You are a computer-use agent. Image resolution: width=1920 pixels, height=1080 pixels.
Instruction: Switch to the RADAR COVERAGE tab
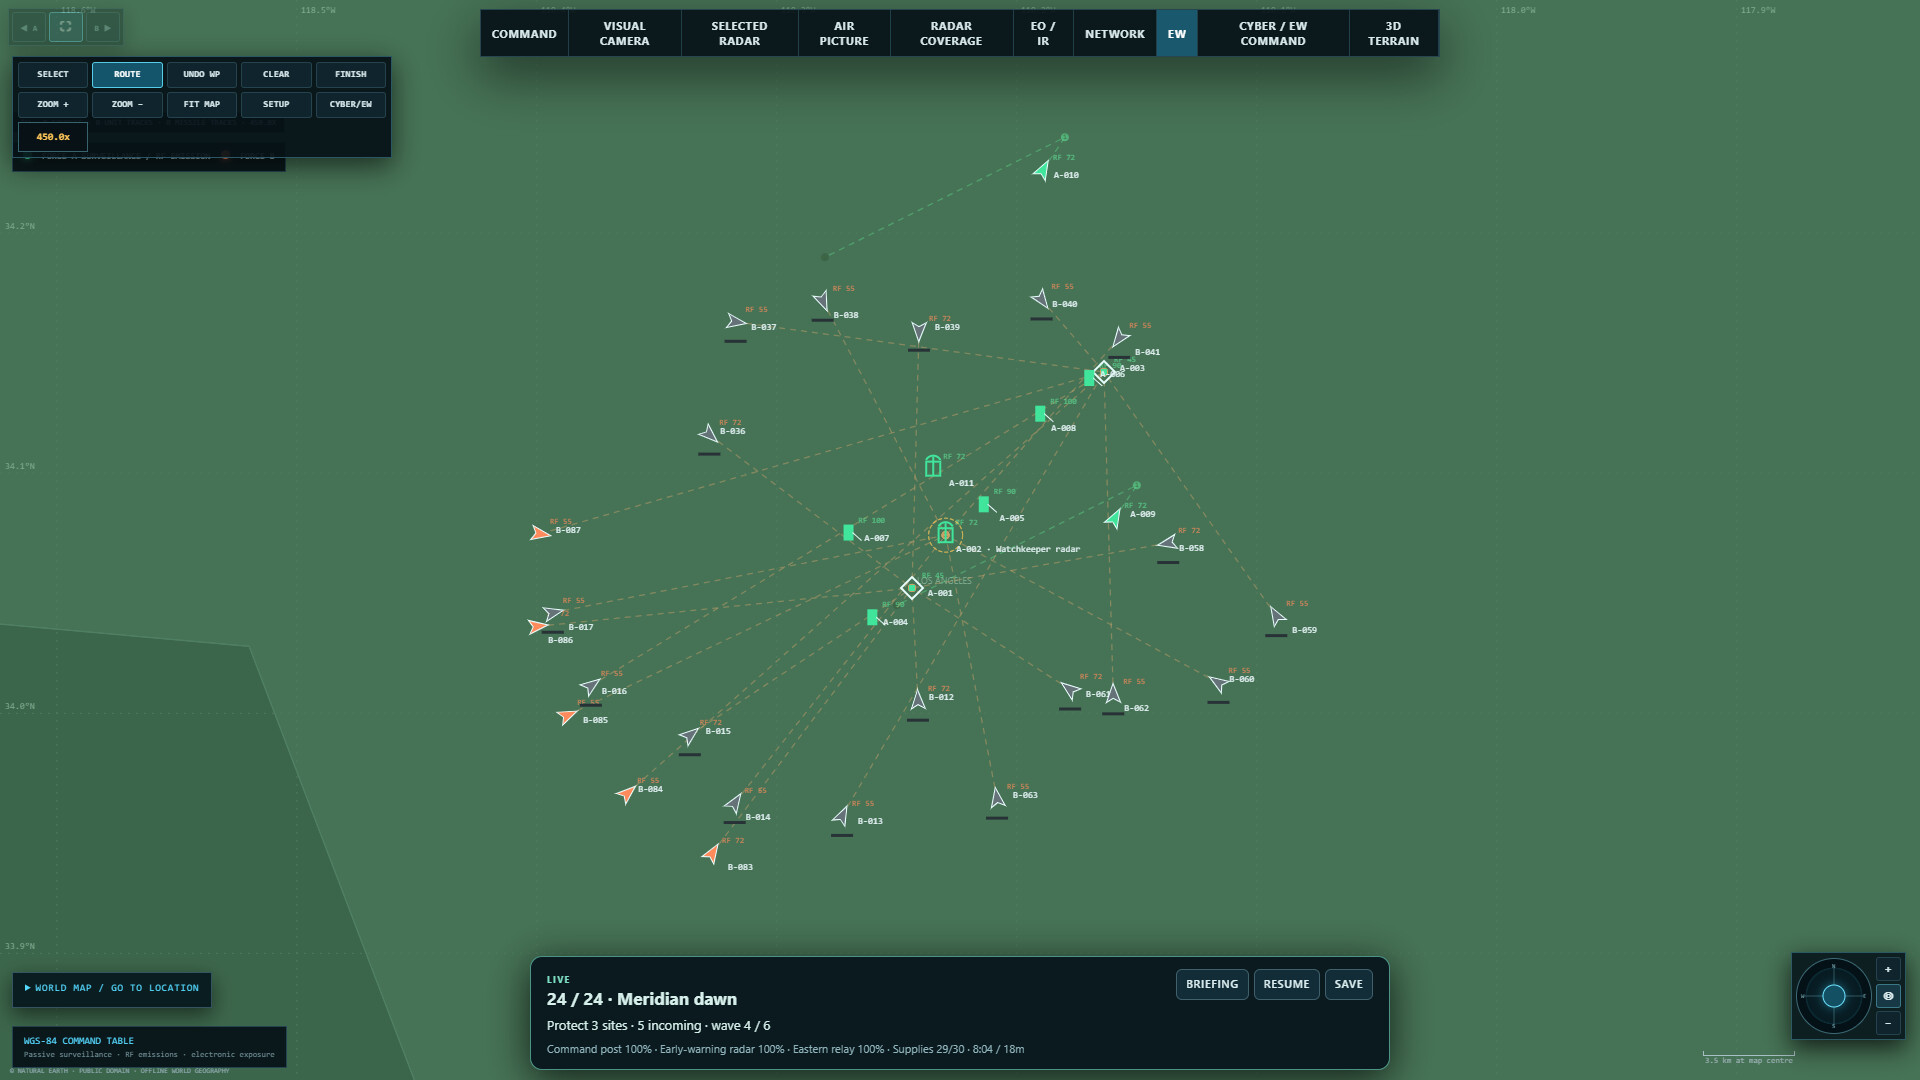[951, 34]
